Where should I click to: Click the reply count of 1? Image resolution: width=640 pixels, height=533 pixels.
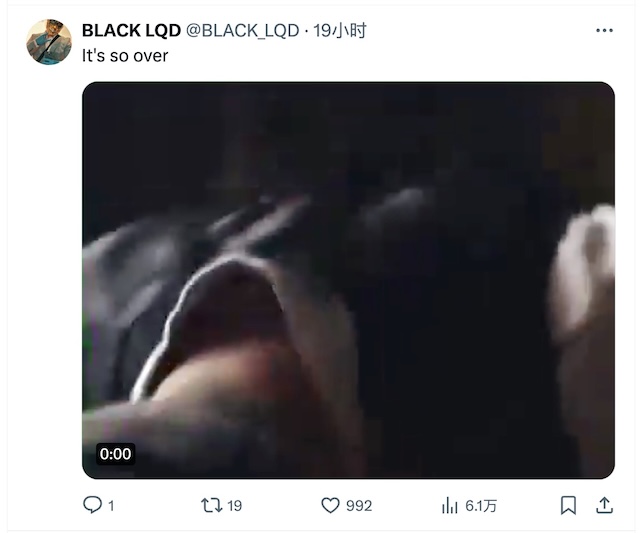click(111, 506)
